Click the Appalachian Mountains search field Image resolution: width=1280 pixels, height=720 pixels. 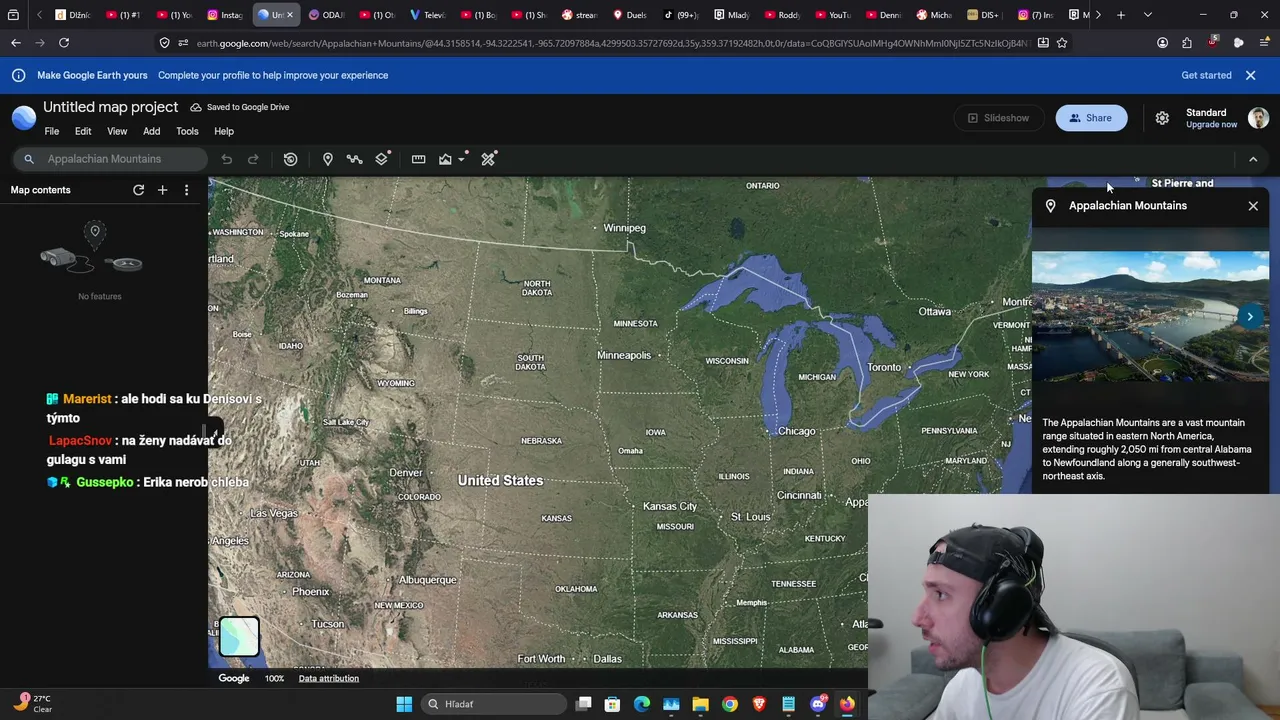pos(110,159)
